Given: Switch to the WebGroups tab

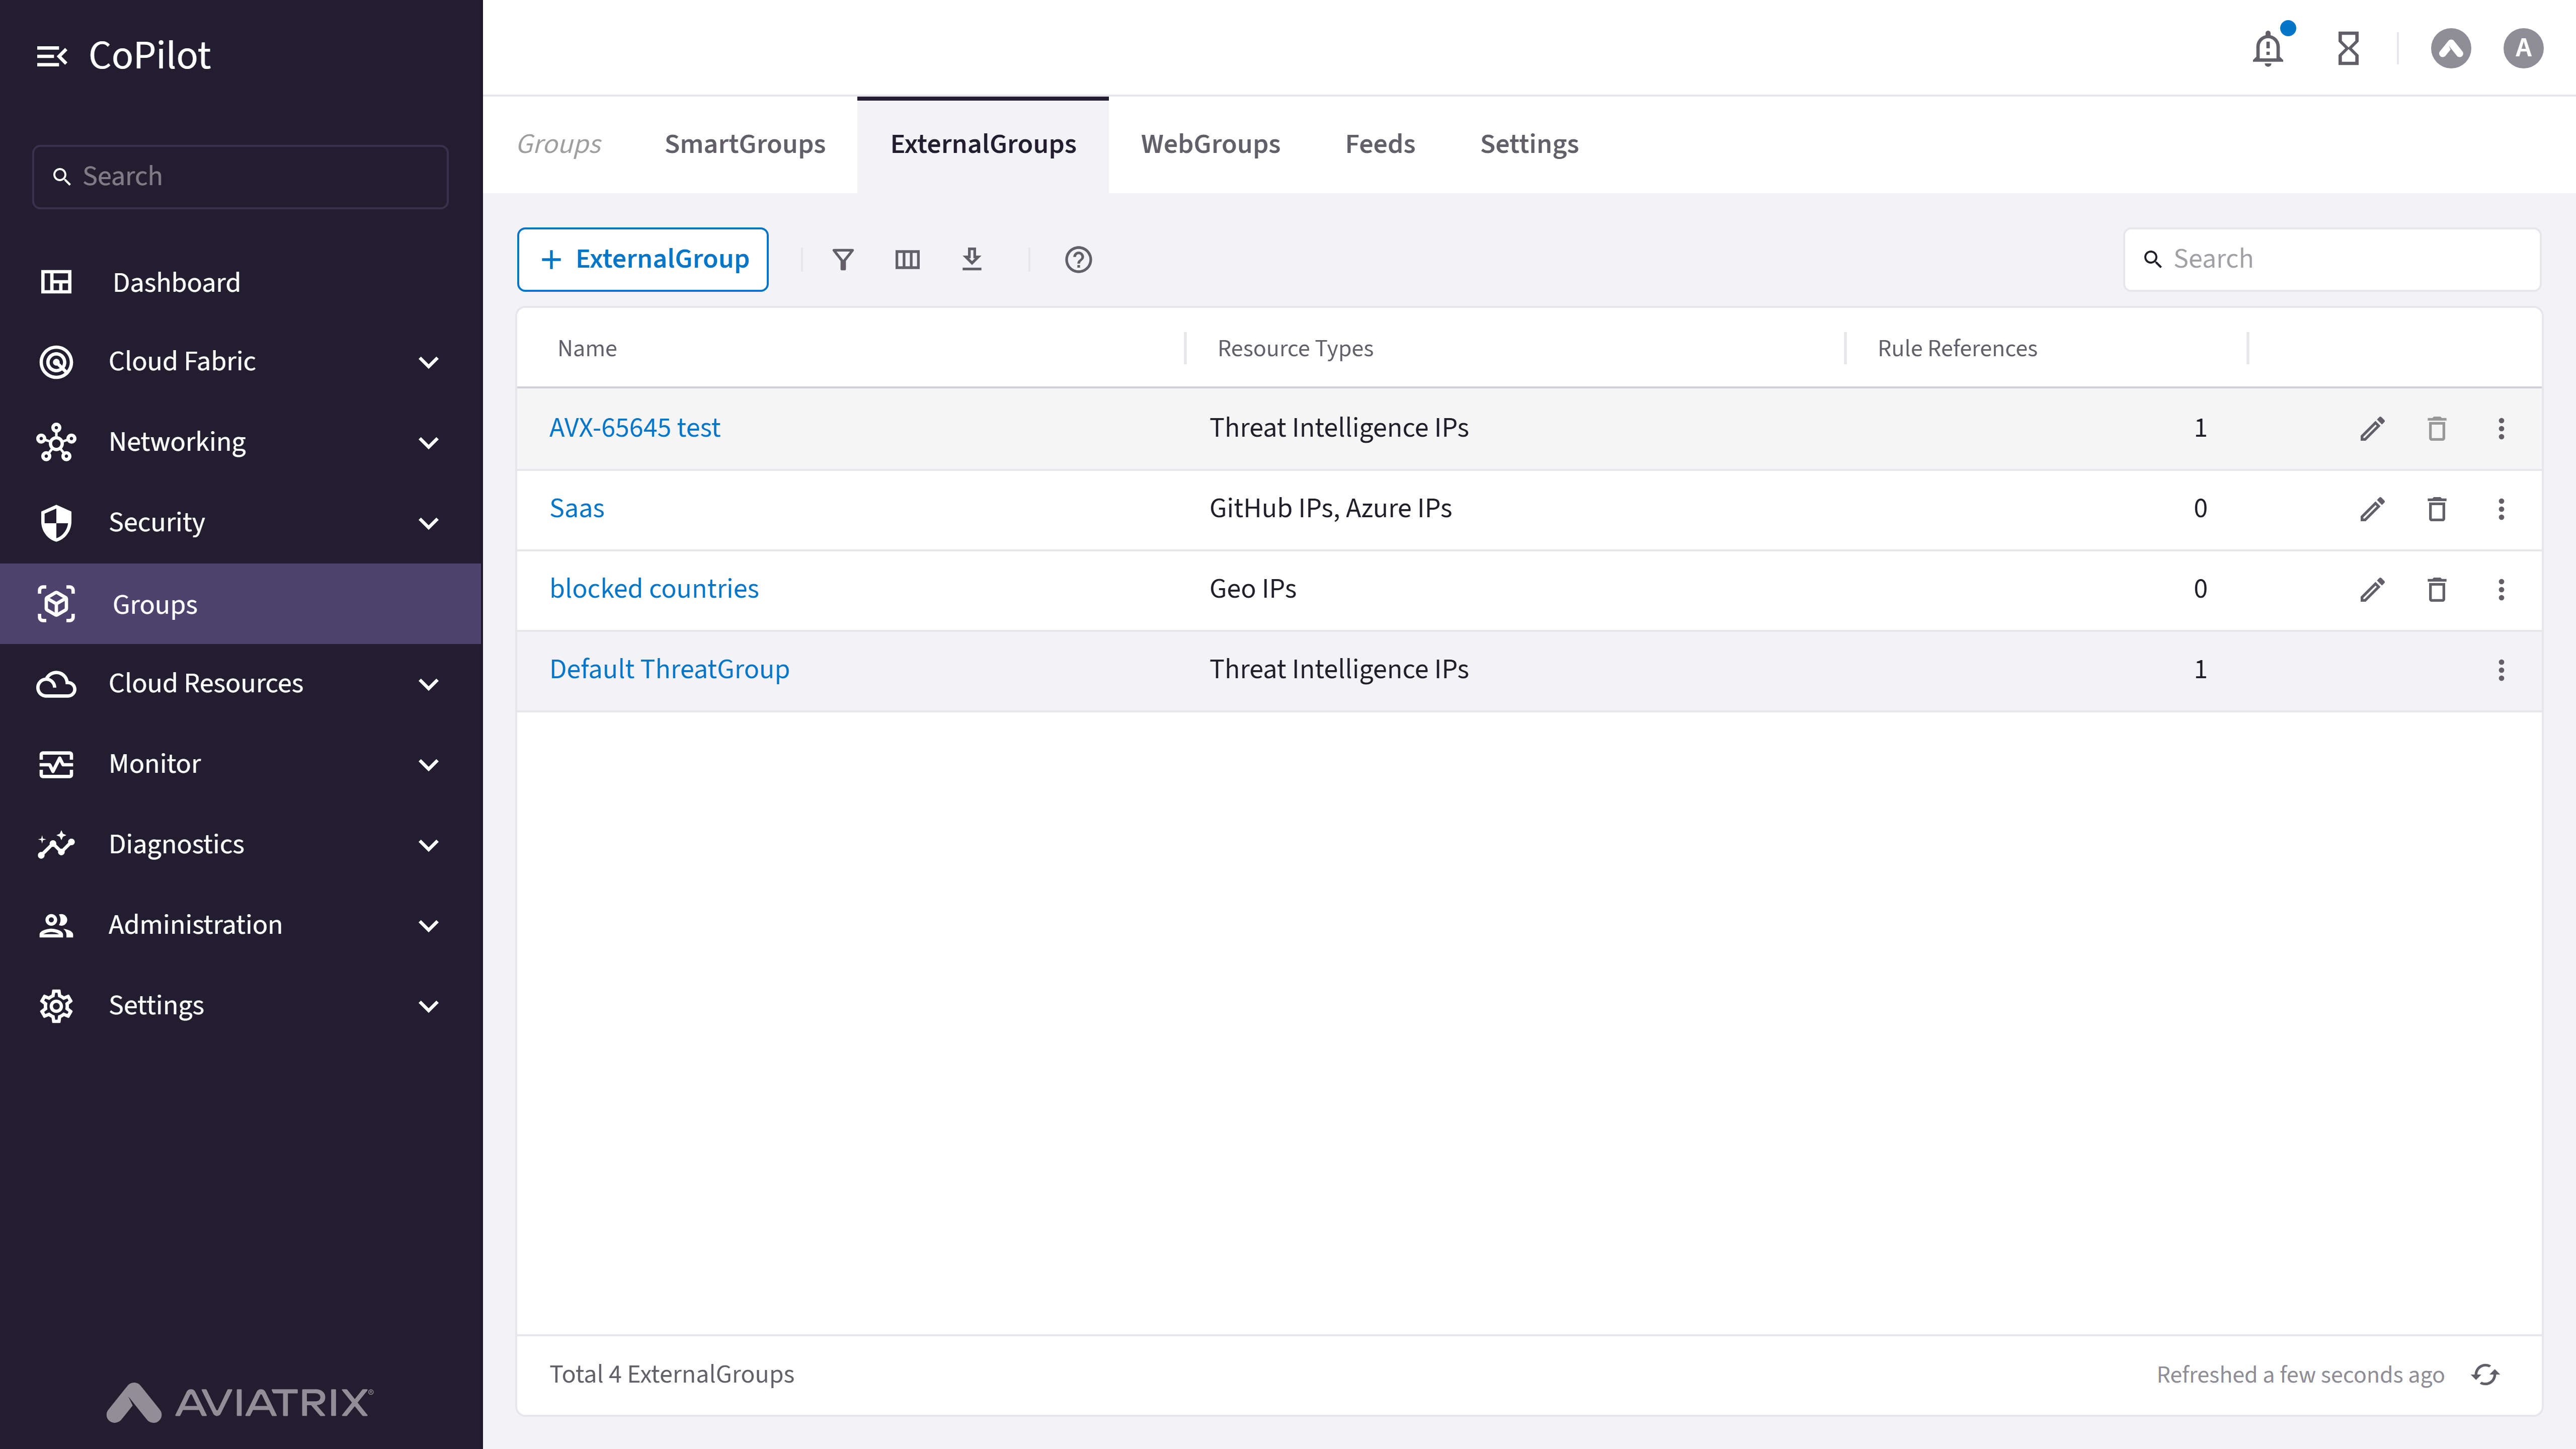Looking at the screenshot, I should (x=1210, y=145).
